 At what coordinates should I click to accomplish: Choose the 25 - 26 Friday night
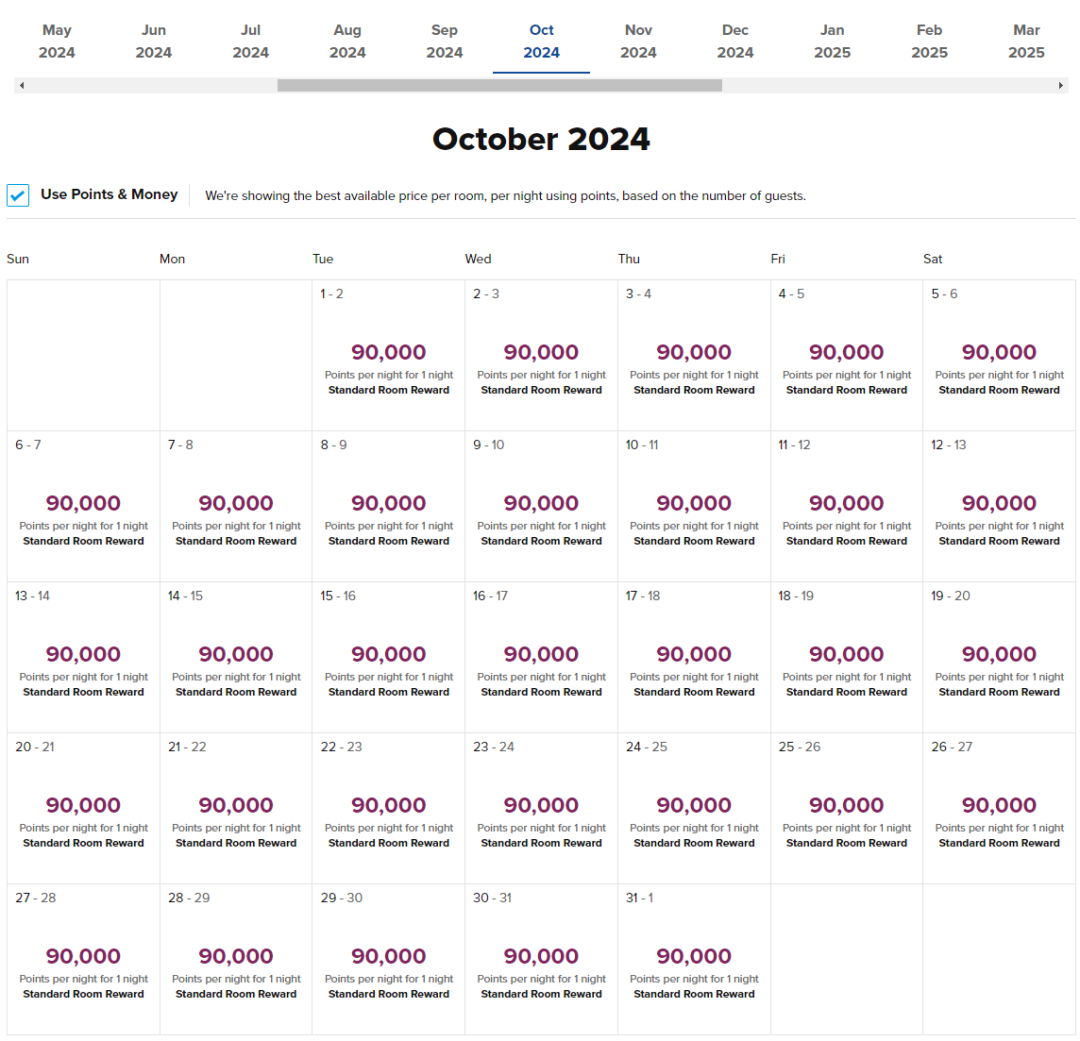[x=846, y=808]
